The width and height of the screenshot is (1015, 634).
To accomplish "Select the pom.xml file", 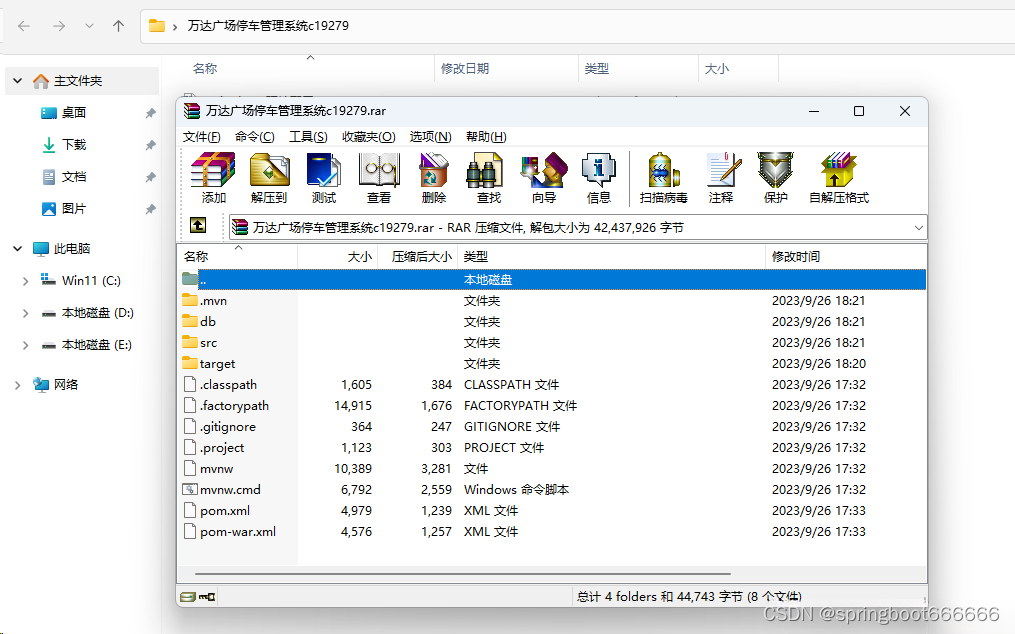I will click(552, 510).
